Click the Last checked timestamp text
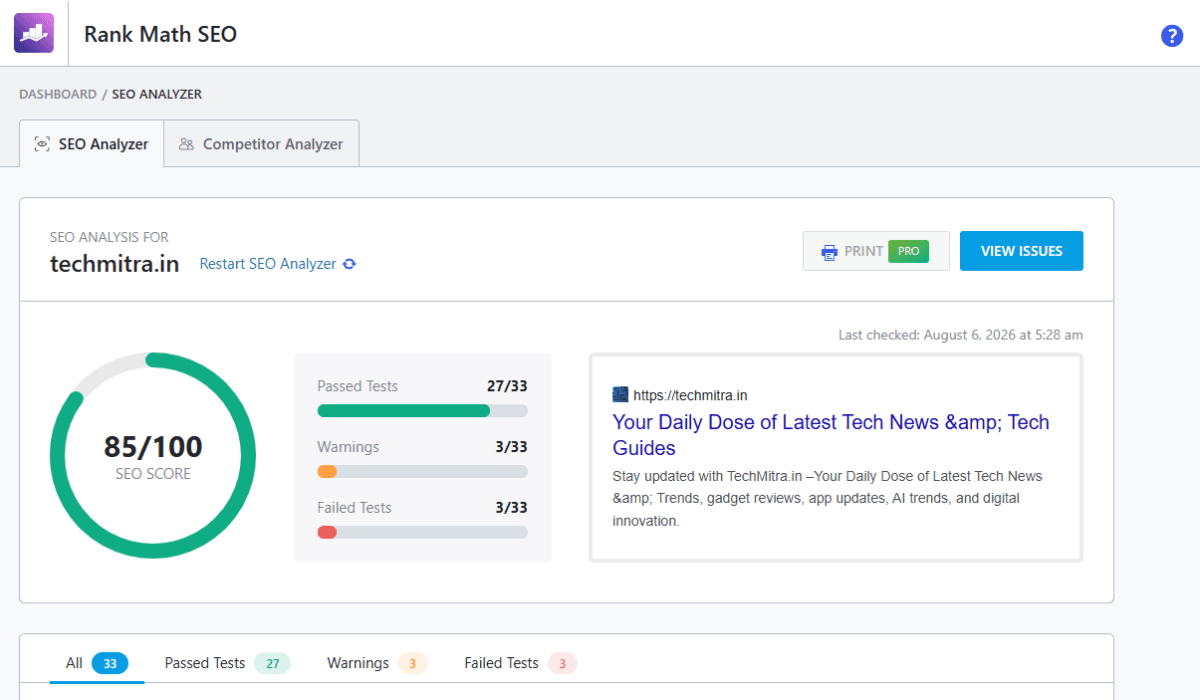 960,335
